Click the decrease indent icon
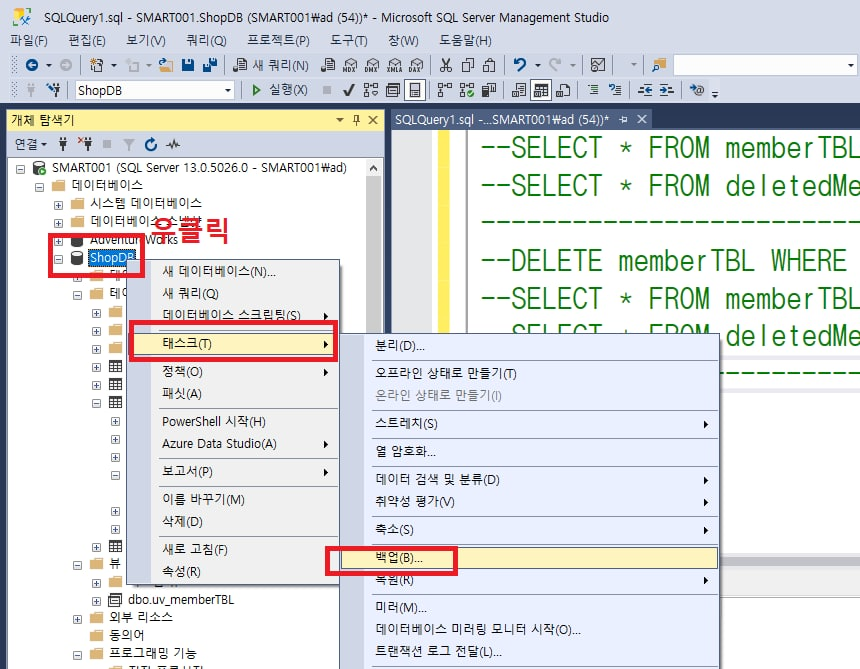 click(x=645, y=90)
